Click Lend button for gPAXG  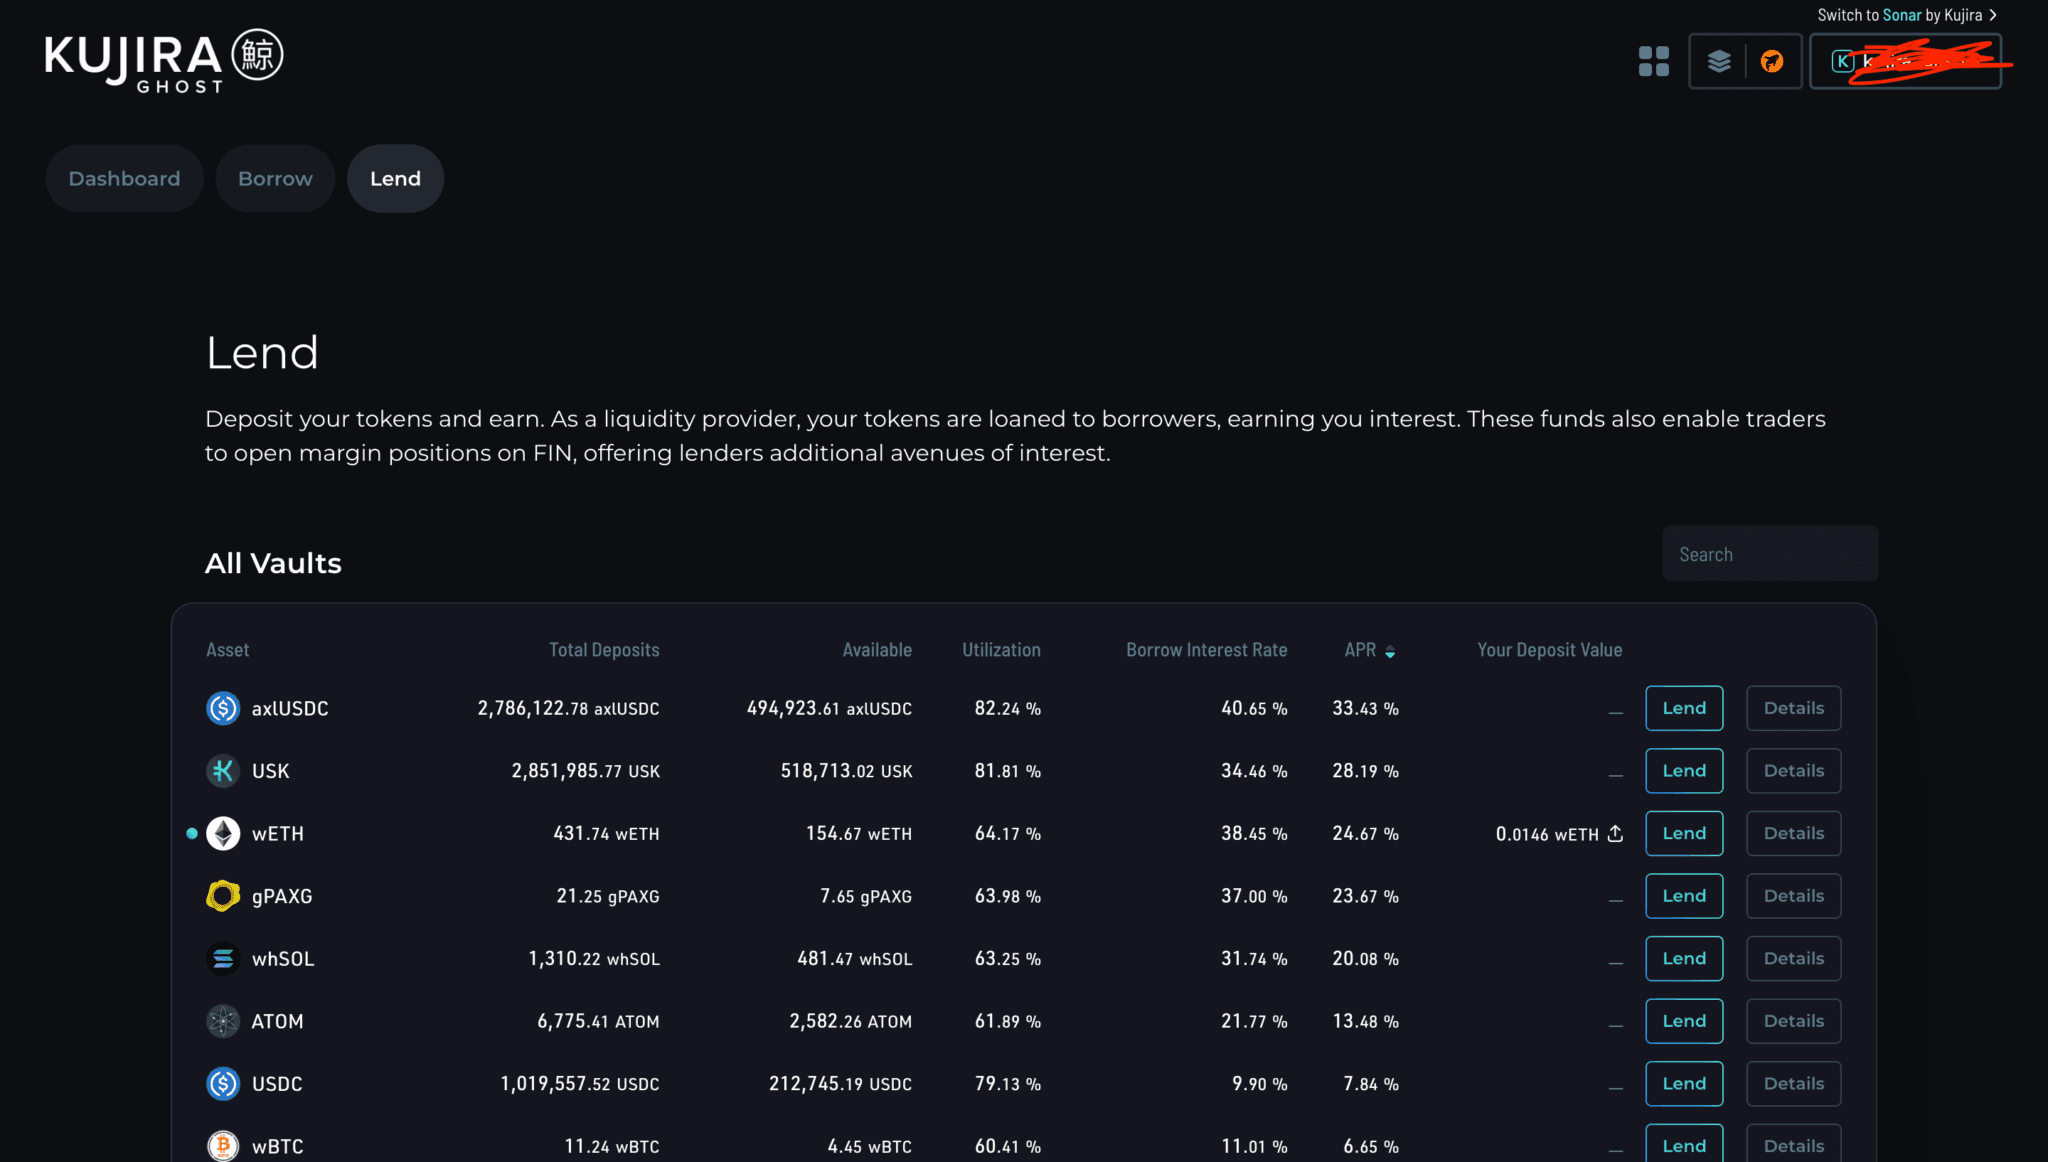pyautogui.click(x=1684, y=896)
